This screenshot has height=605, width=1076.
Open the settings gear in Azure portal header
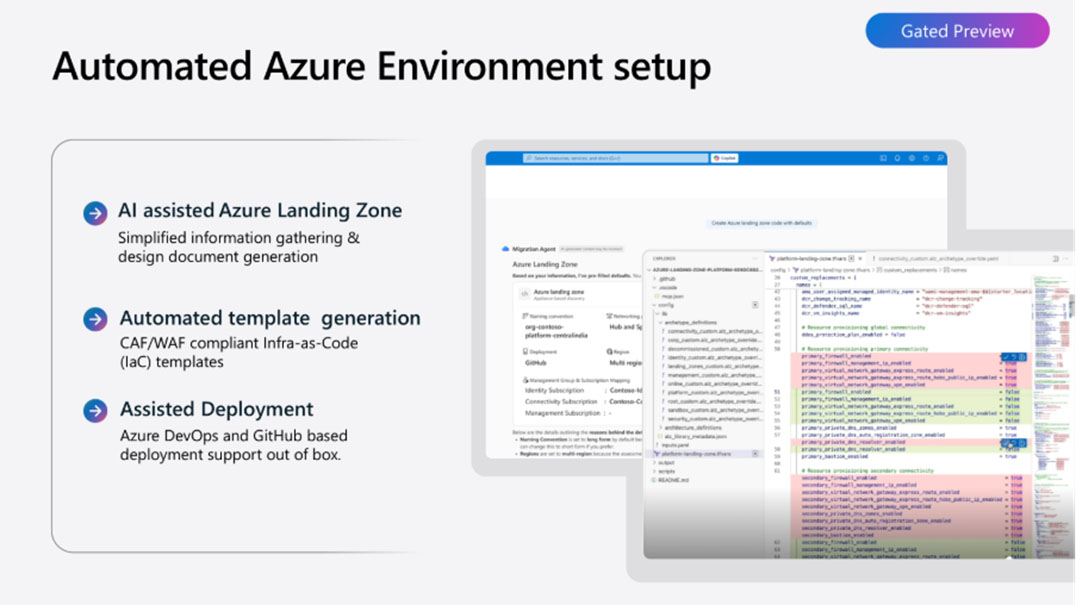point(911,158)
